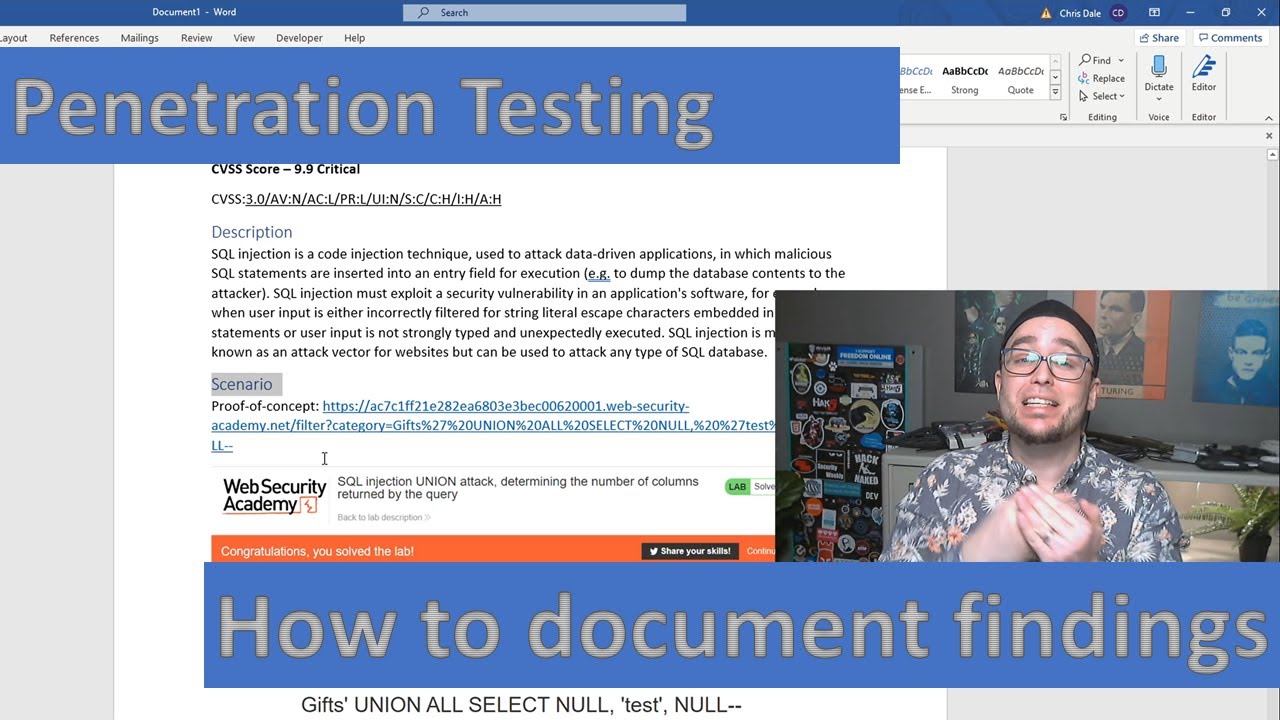The image size is (1280, 720).
Task: Close the pane below the ribbon
Action: [x=1269, y=135]
